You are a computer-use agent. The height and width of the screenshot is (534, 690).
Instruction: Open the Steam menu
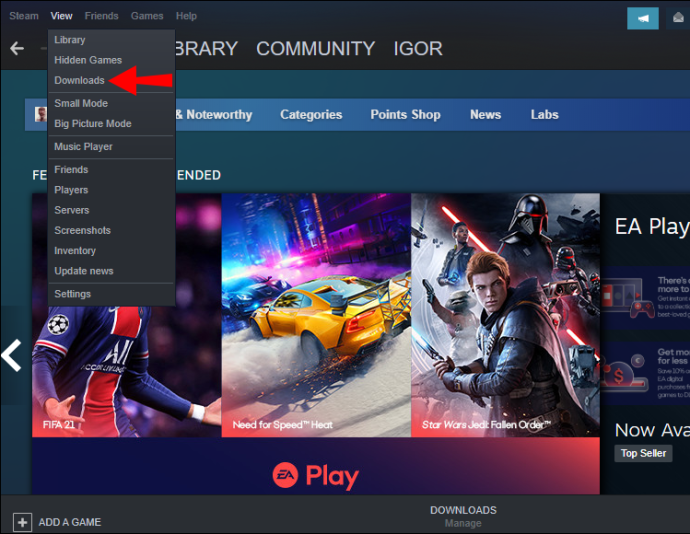coord(24,16)
